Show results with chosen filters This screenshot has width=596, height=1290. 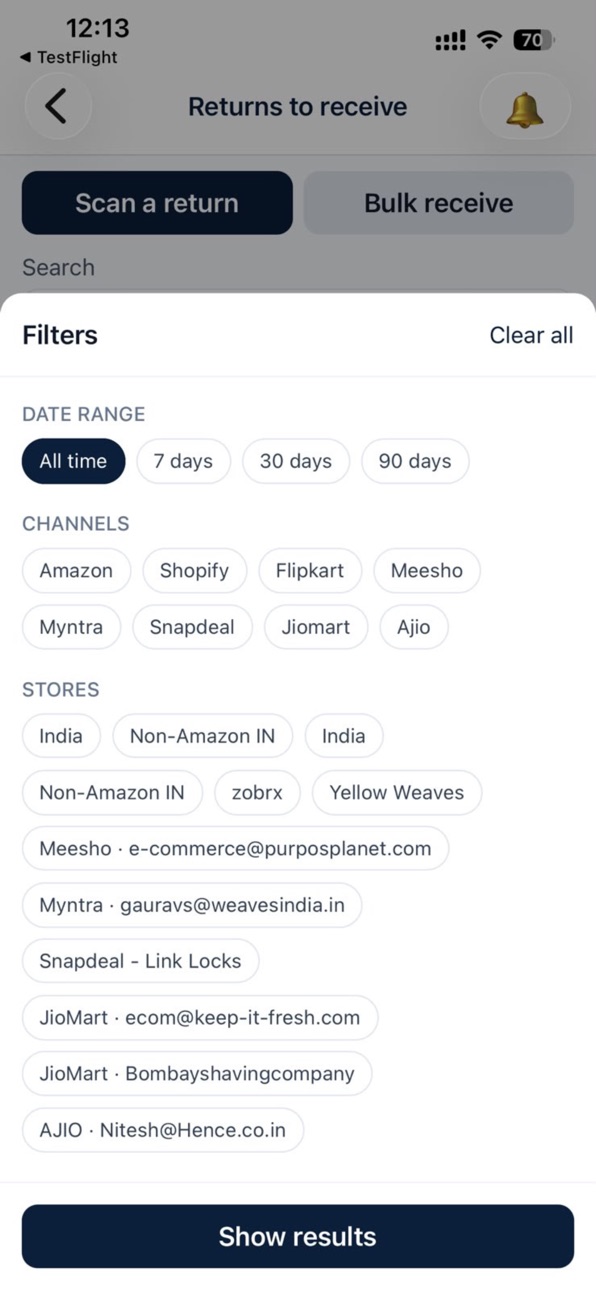(298, 1237)
